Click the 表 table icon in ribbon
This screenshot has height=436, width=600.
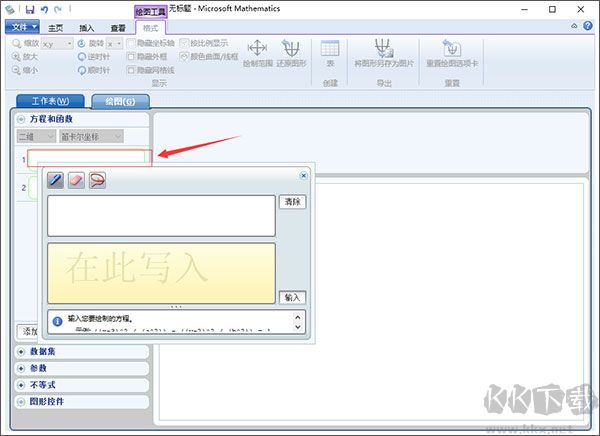(x=330, y=48)
